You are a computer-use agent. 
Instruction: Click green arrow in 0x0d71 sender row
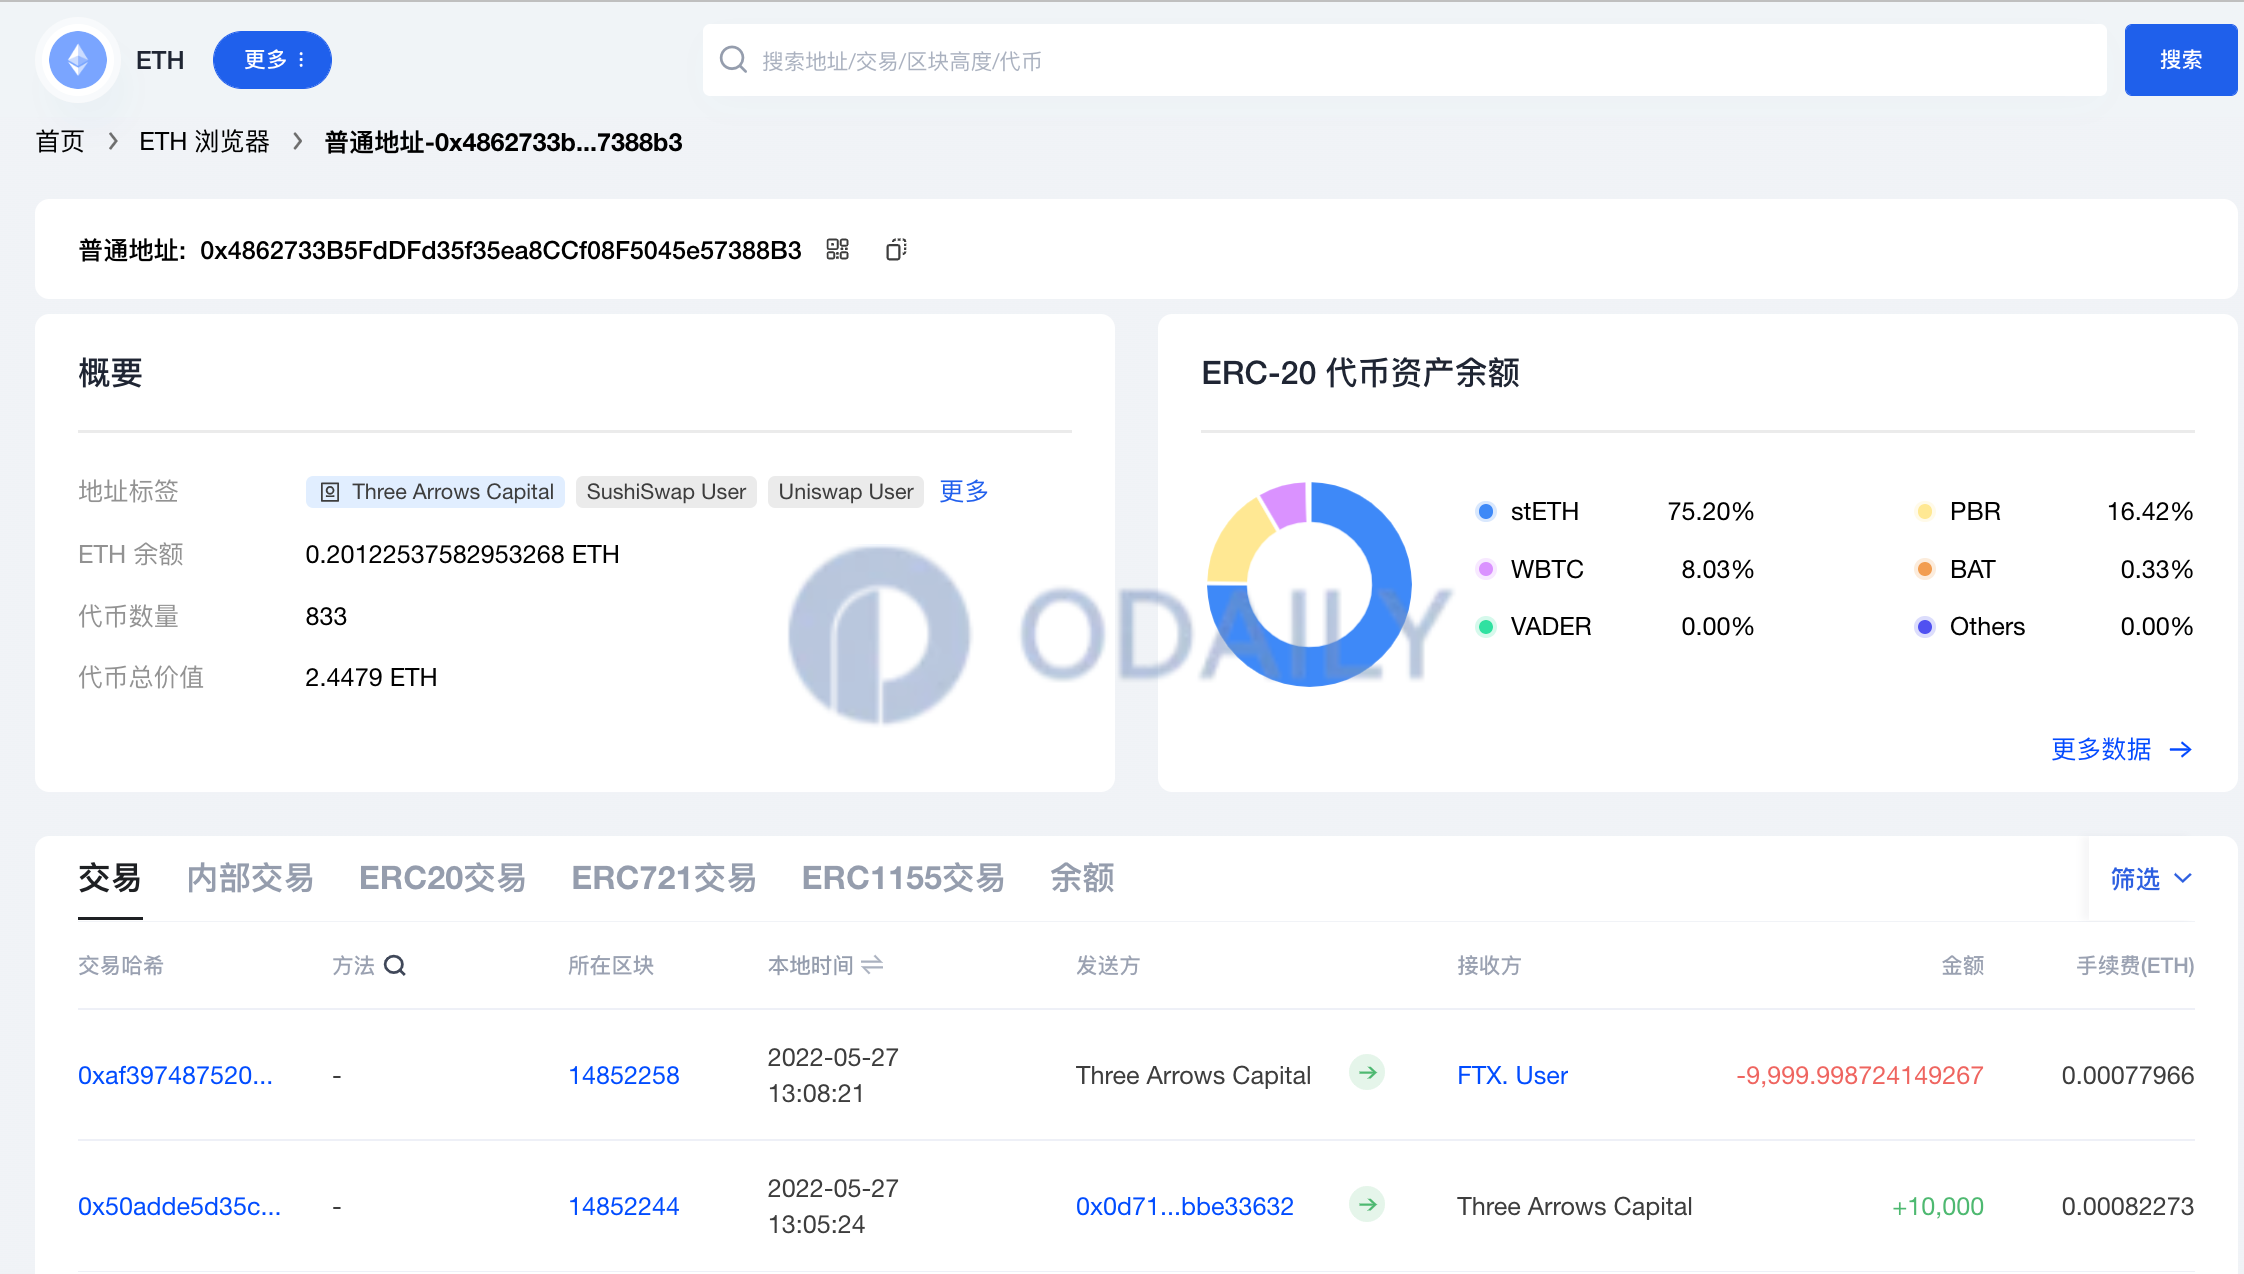click(x=1367, y=1204)
